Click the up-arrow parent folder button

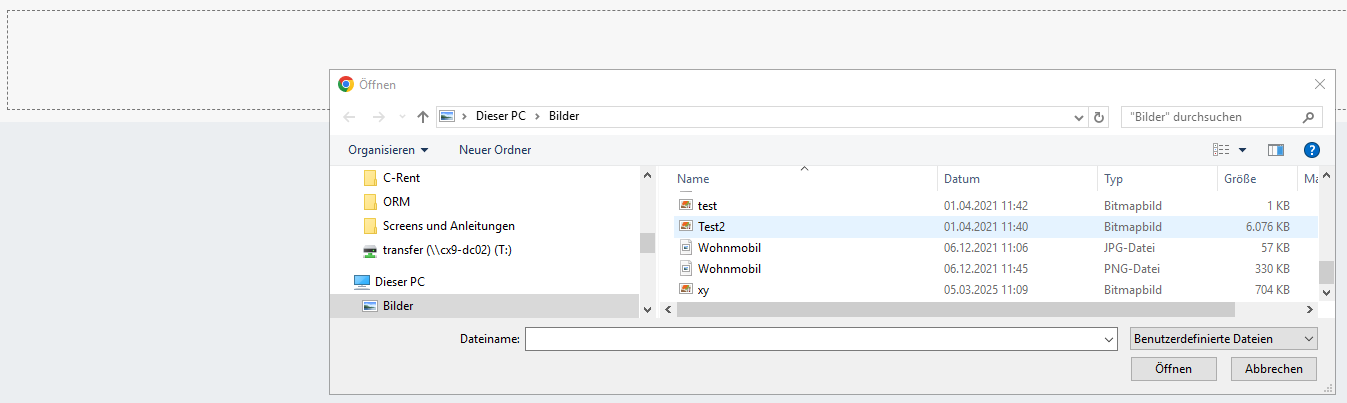423,116
